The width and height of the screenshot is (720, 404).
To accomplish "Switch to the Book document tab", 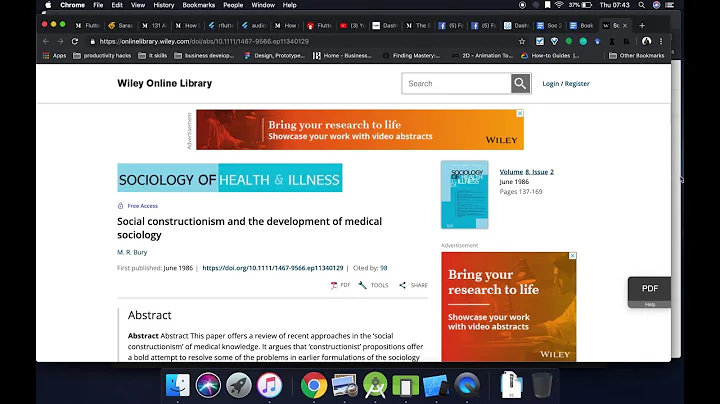I will click(x=581, y=26).
